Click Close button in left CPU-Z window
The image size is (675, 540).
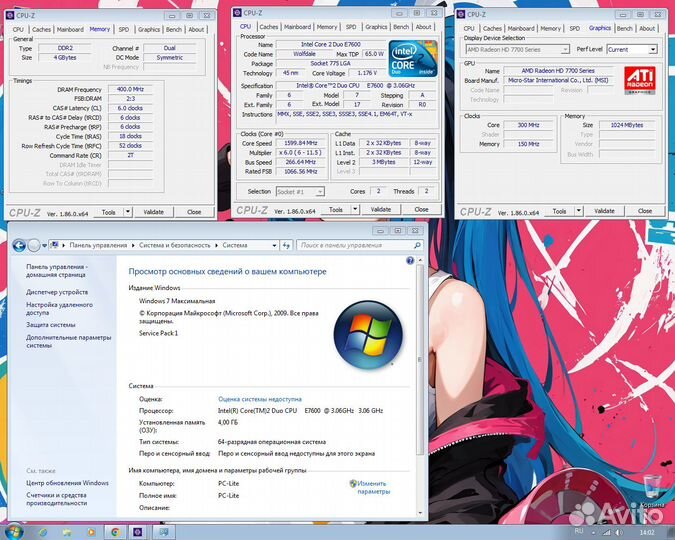[x=194, y=212]
